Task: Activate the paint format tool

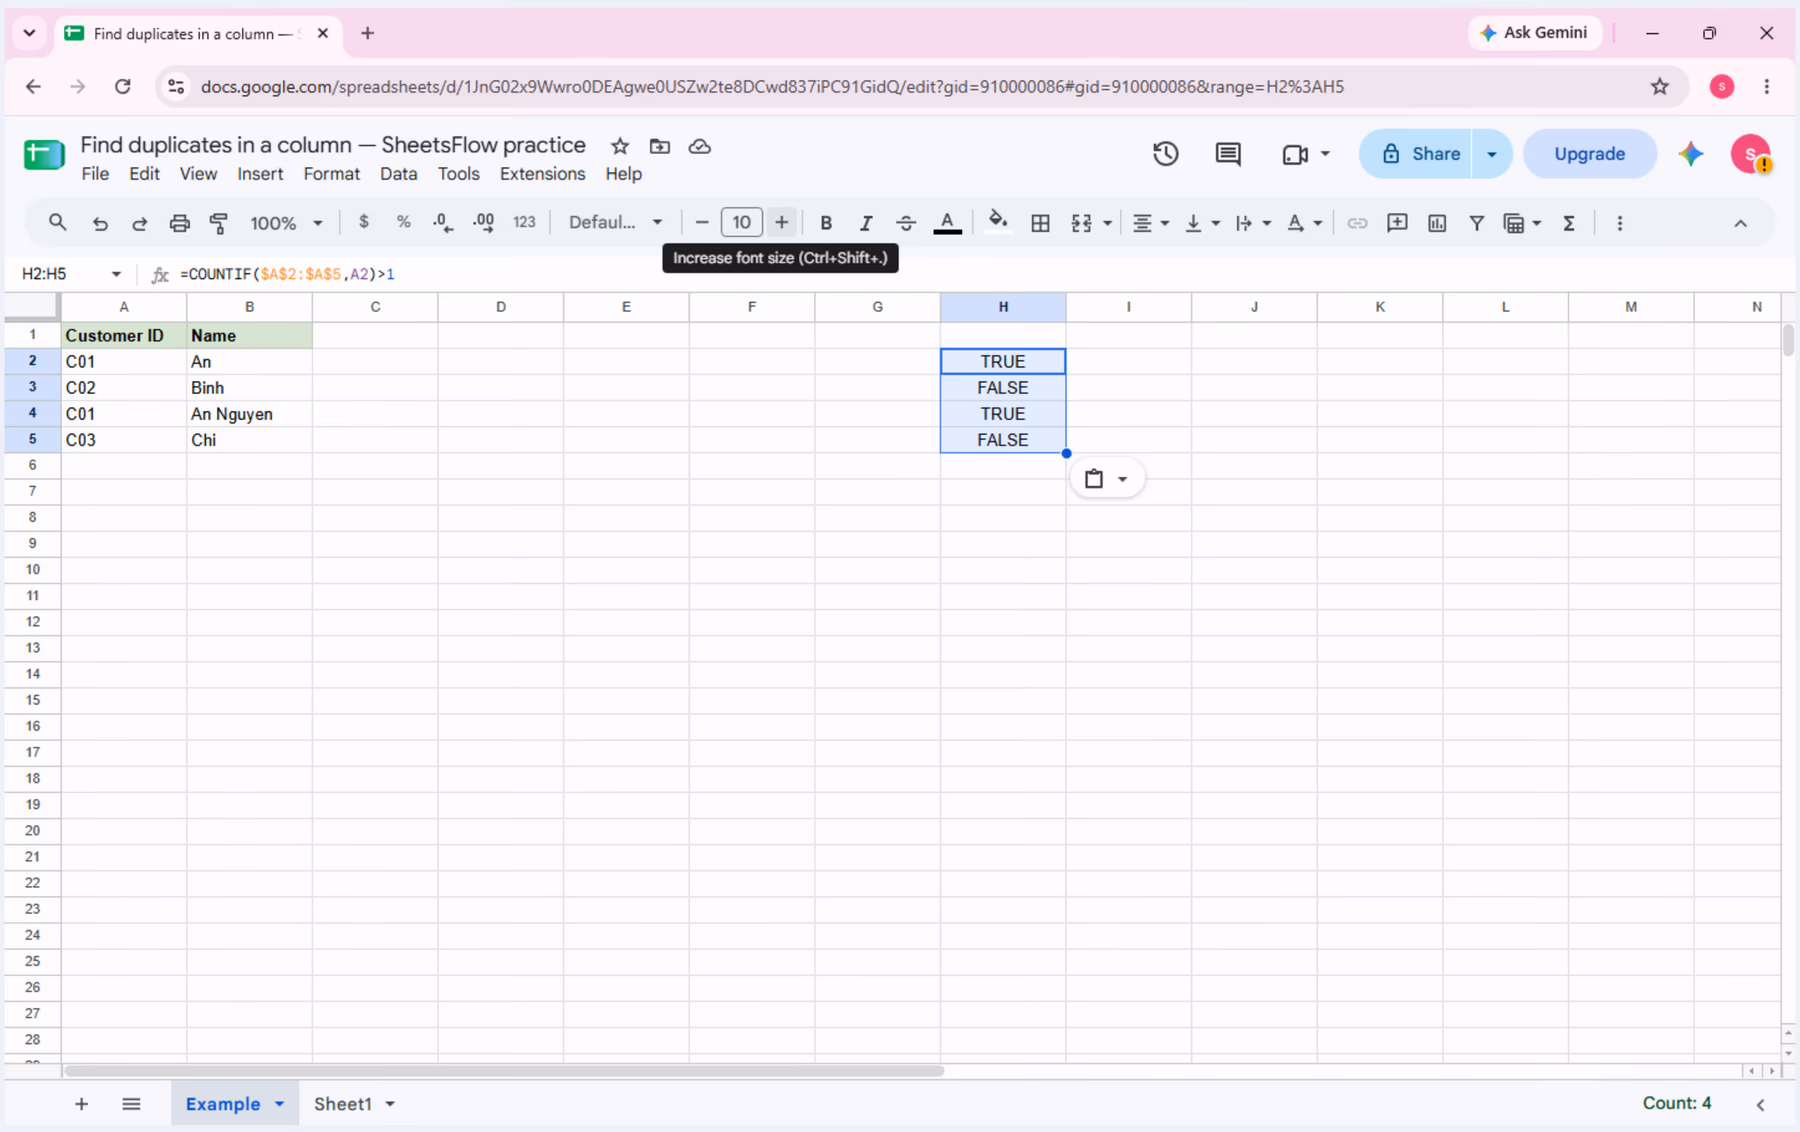Action: 218,223
